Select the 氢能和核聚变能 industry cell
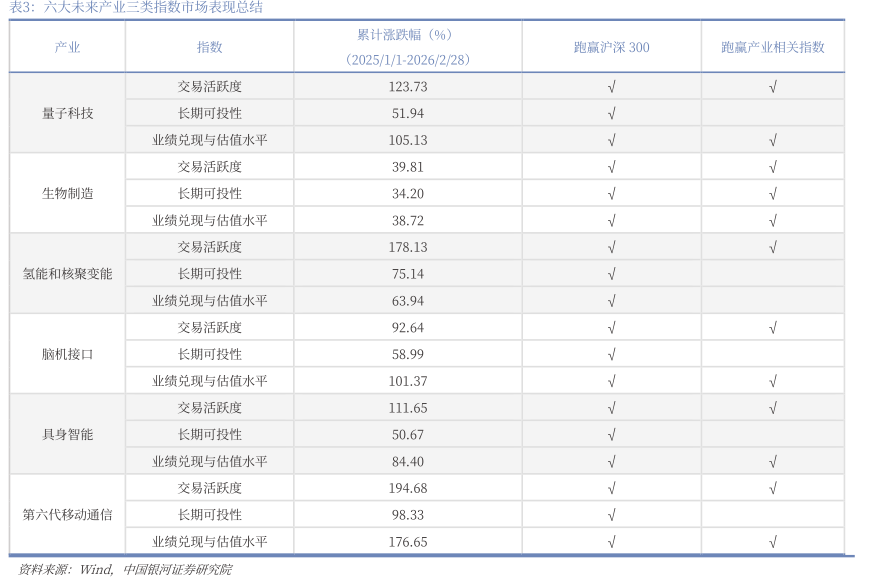The height and width of the screenshot is (580, 889). pos(67,273)
